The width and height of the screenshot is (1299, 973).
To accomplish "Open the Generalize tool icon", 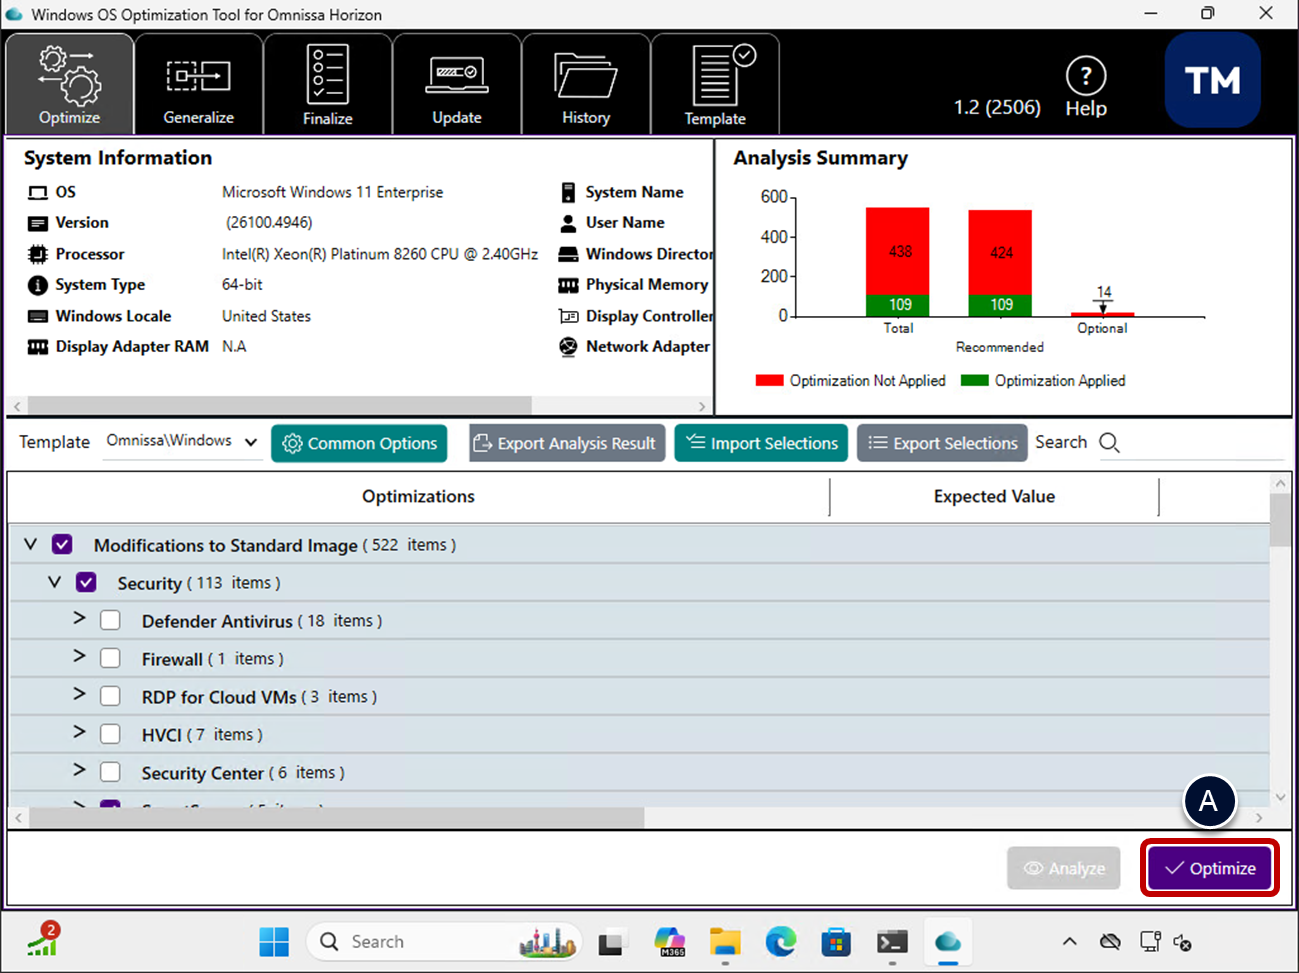I will click(x=198, y=77).
